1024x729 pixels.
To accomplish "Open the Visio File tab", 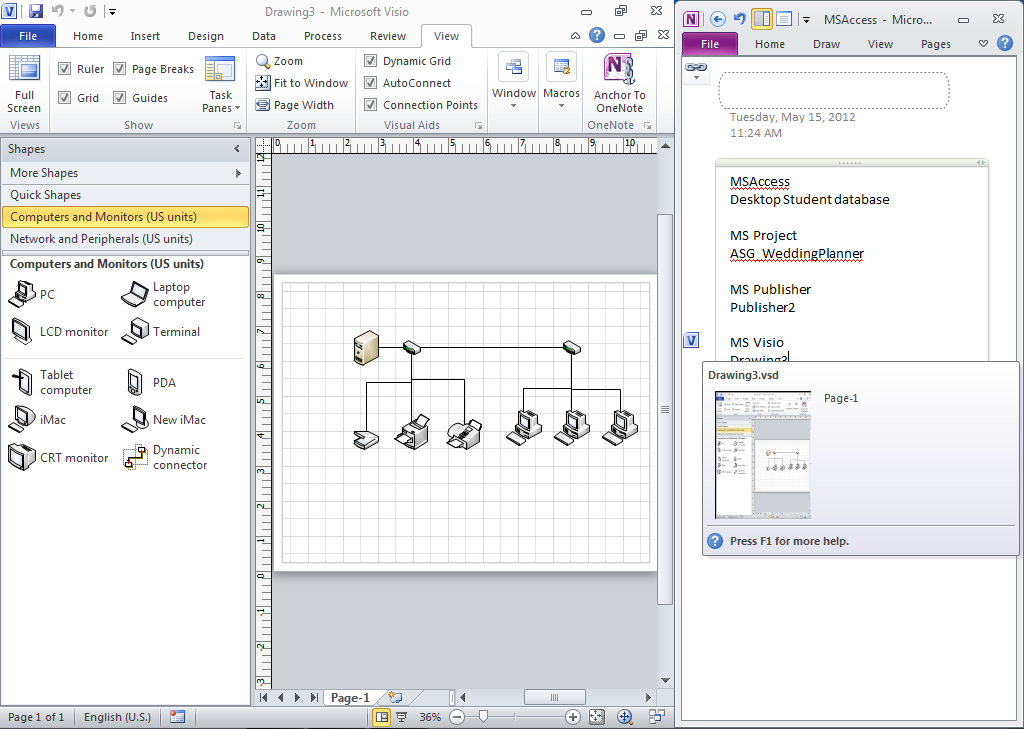I will 28,36.
